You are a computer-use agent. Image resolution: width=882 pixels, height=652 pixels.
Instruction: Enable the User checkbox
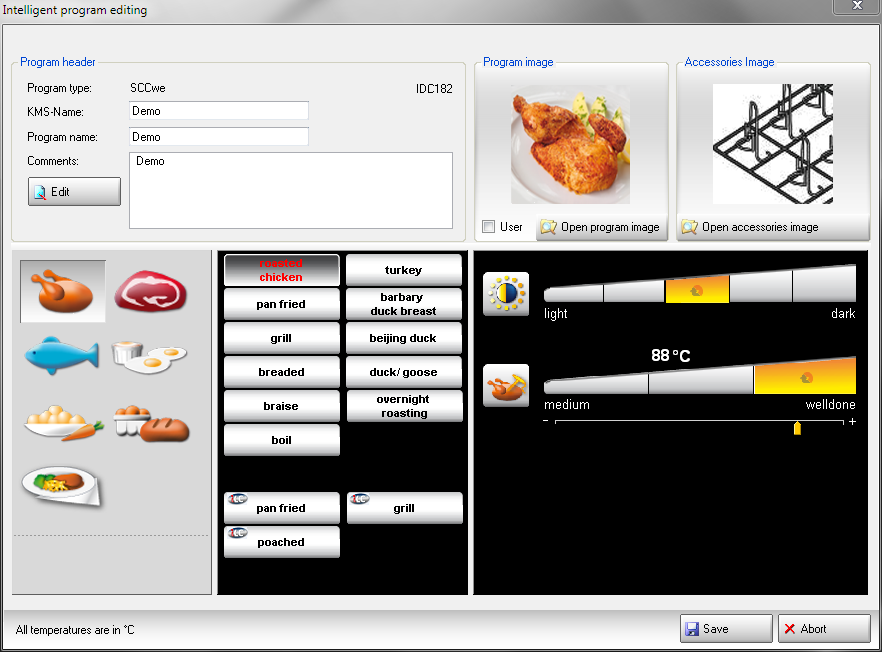tap(489, 227)
